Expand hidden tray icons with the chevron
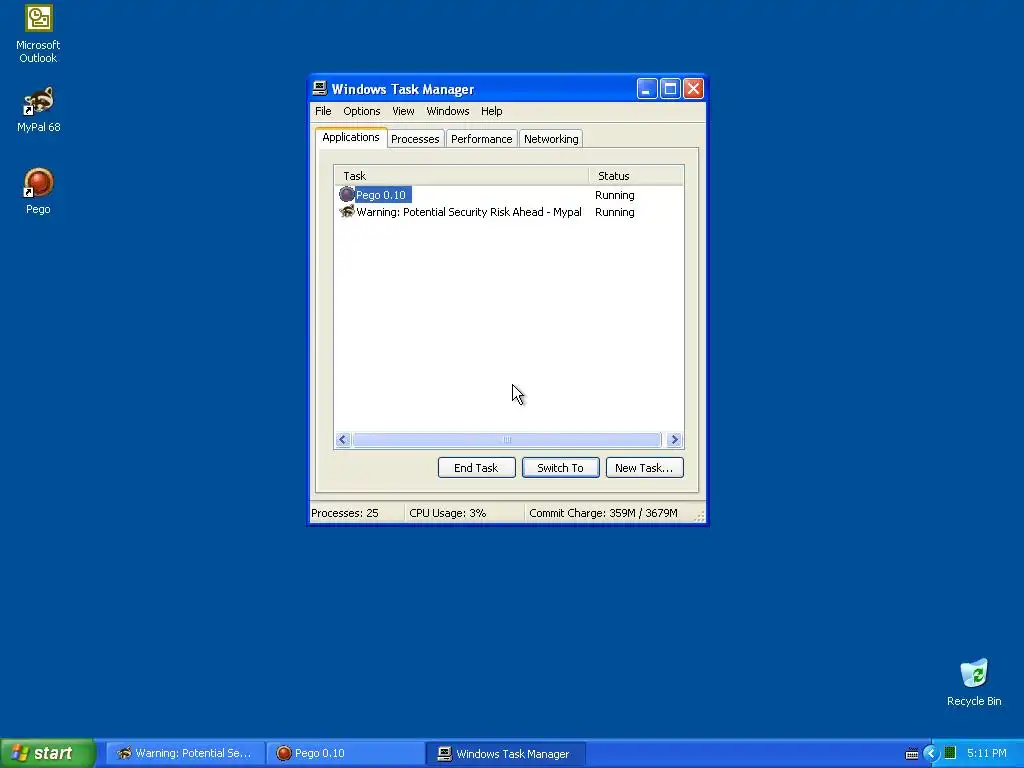The width and height of the screenshot is (1024, 768). 931,754
